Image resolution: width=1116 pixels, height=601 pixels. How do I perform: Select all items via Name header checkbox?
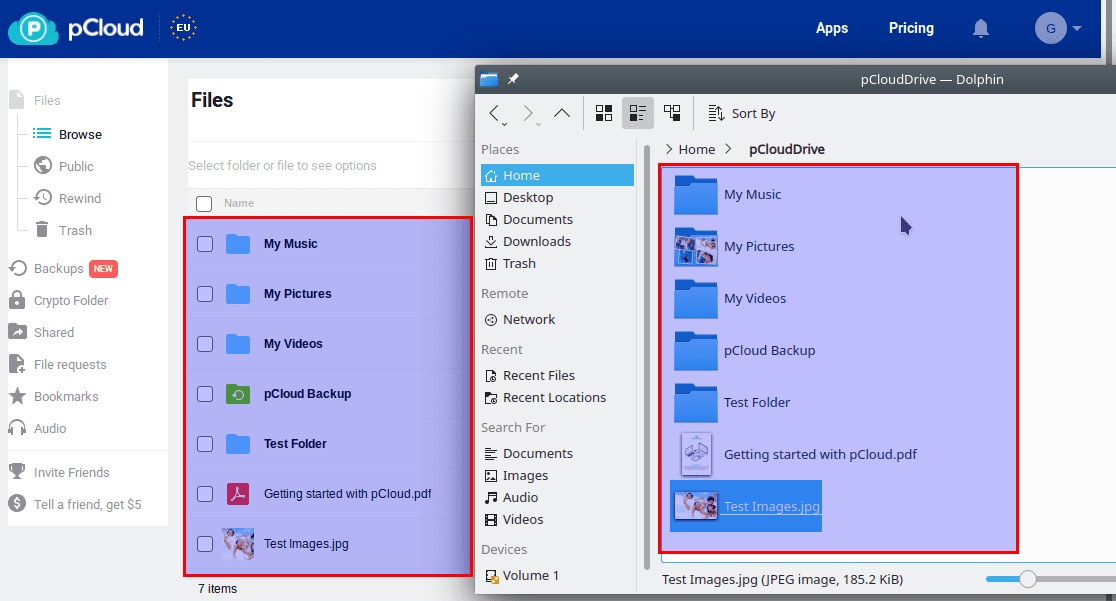pos(203,202)
